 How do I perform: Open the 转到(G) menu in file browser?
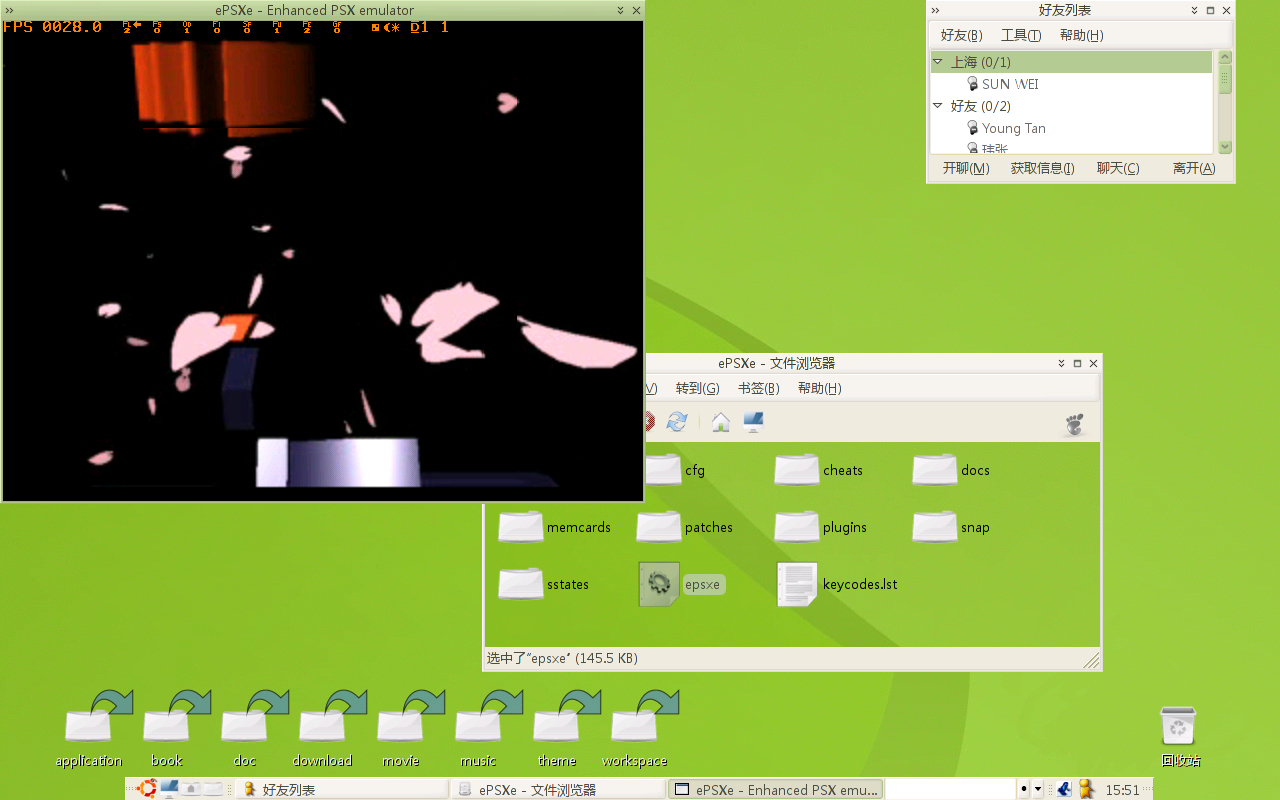click(x=697, y=388)
